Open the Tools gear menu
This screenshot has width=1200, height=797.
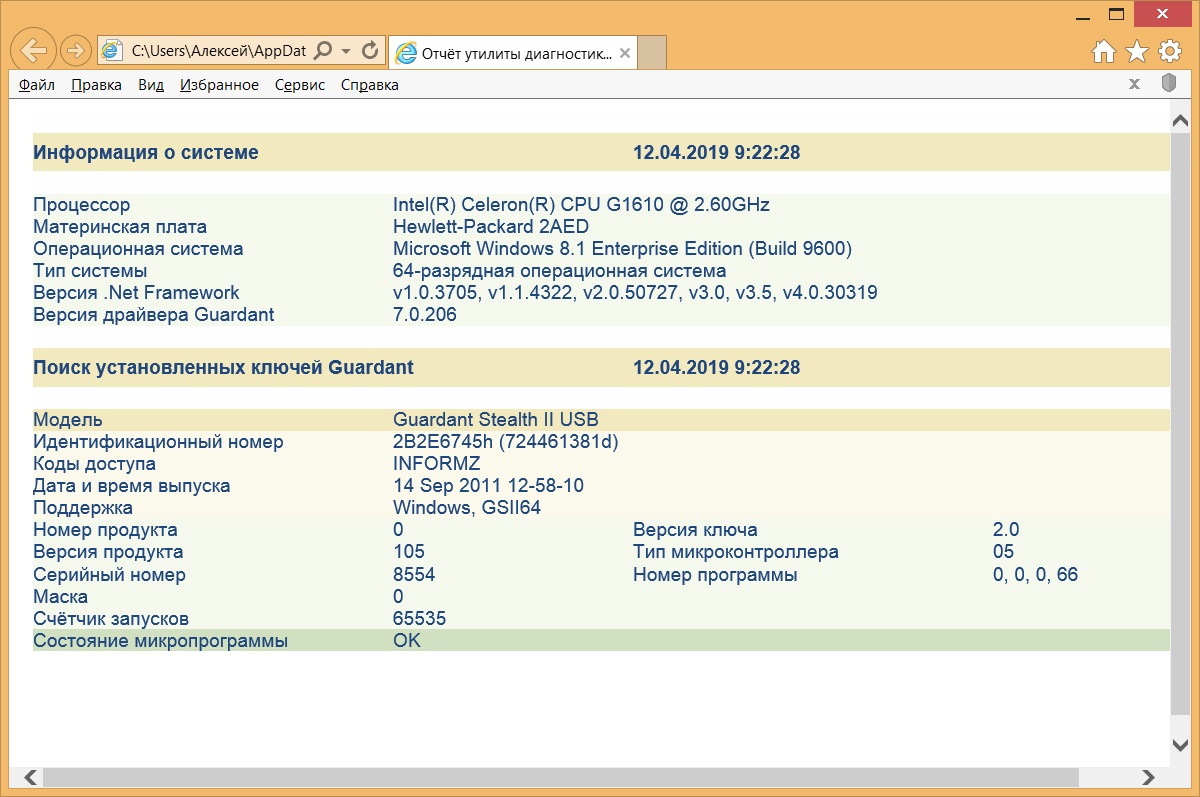coord(1170,52)
